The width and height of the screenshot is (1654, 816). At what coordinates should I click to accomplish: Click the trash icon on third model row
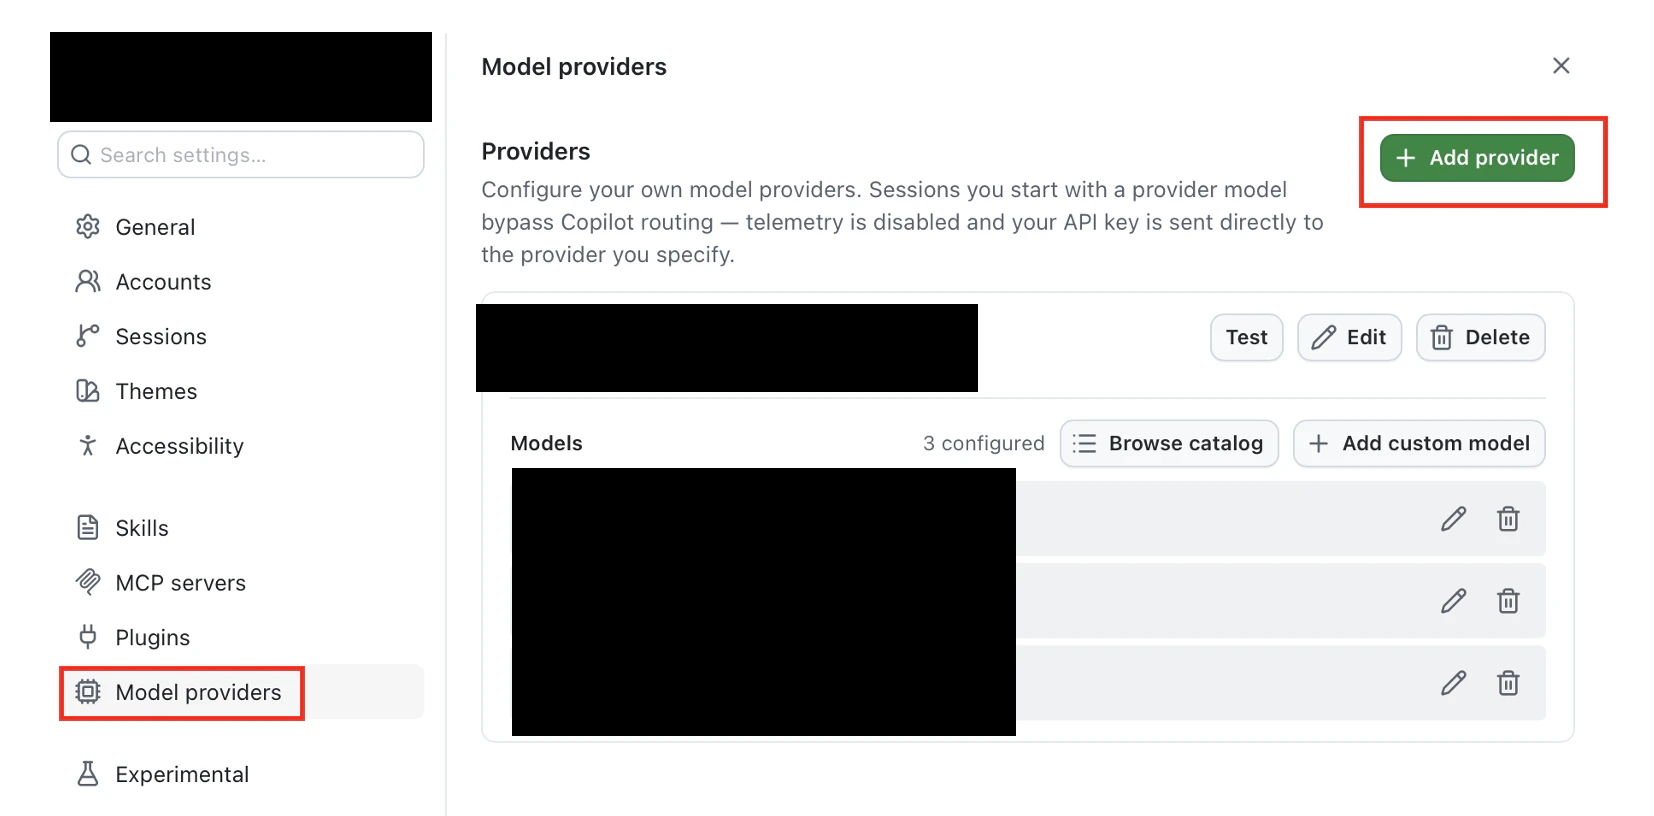pyautogui.click(x=1508, y=683)
